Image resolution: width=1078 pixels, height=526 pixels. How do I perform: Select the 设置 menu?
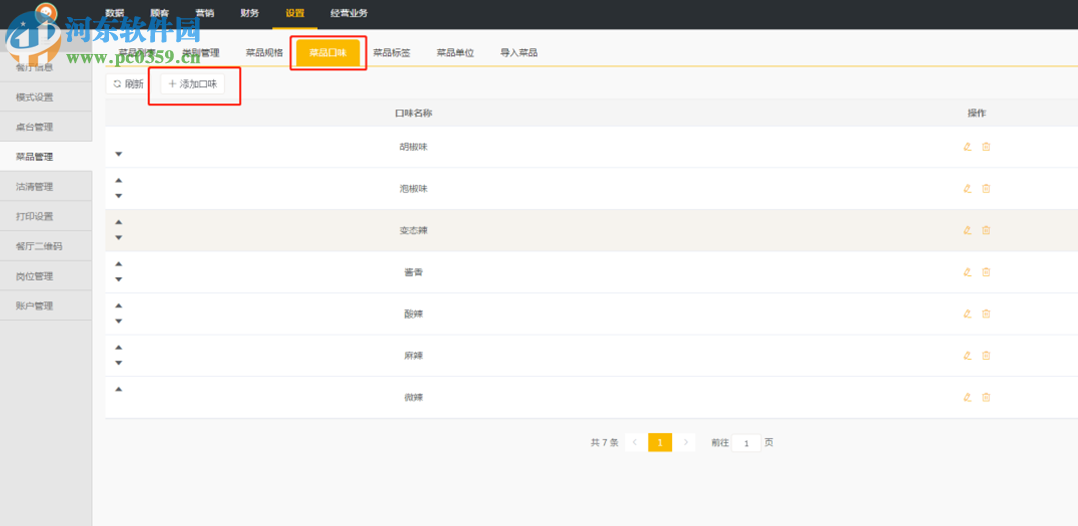coord(295,13)
